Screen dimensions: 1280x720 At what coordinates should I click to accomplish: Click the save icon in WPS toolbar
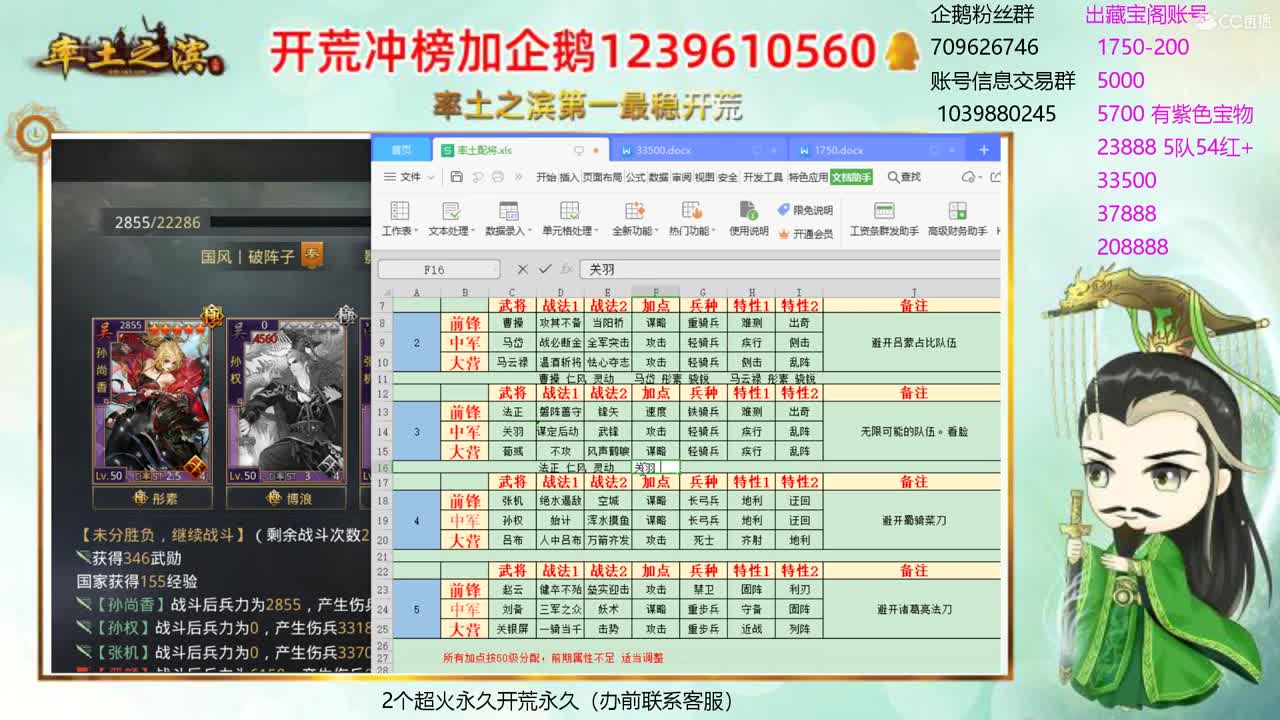pyautogui.click(x=456, y=177)
